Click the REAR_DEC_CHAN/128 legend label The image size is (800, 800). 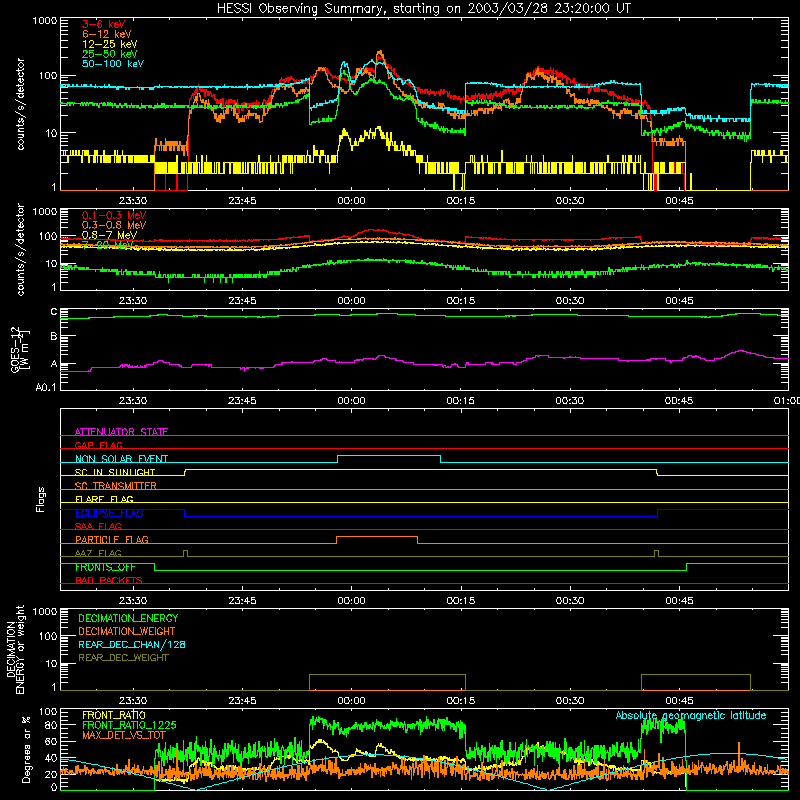pos(132,644)
